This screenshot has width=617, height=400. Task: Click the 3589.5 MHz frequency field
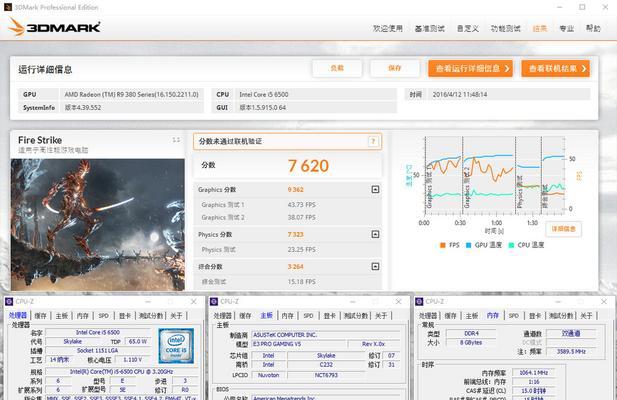571,352
